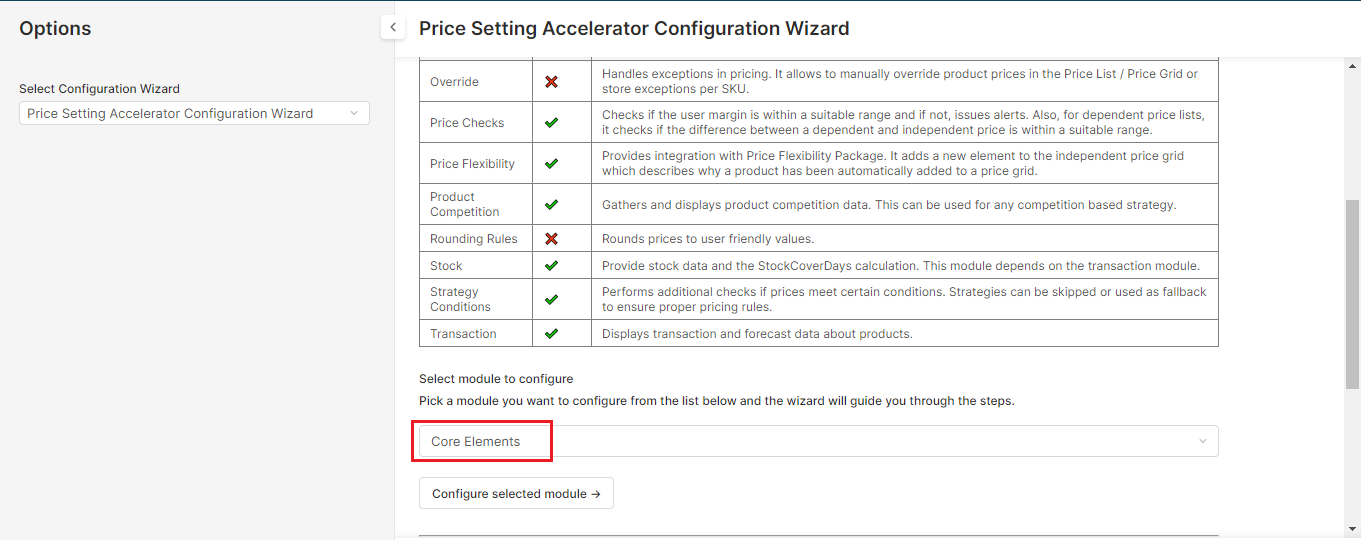Click the Strategy Conditions module name
Screen dimensions: 1361x541
(460, 299)
